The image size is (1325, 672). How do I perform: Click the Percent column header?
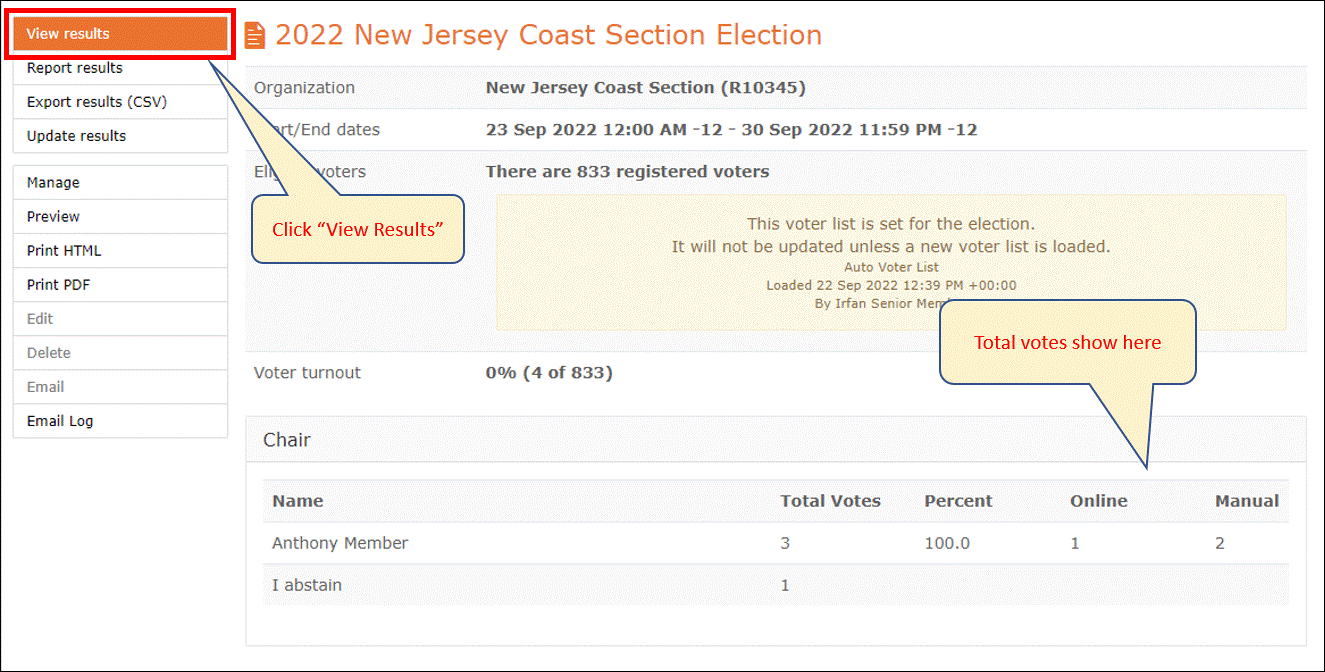click(x=958, y=501)
